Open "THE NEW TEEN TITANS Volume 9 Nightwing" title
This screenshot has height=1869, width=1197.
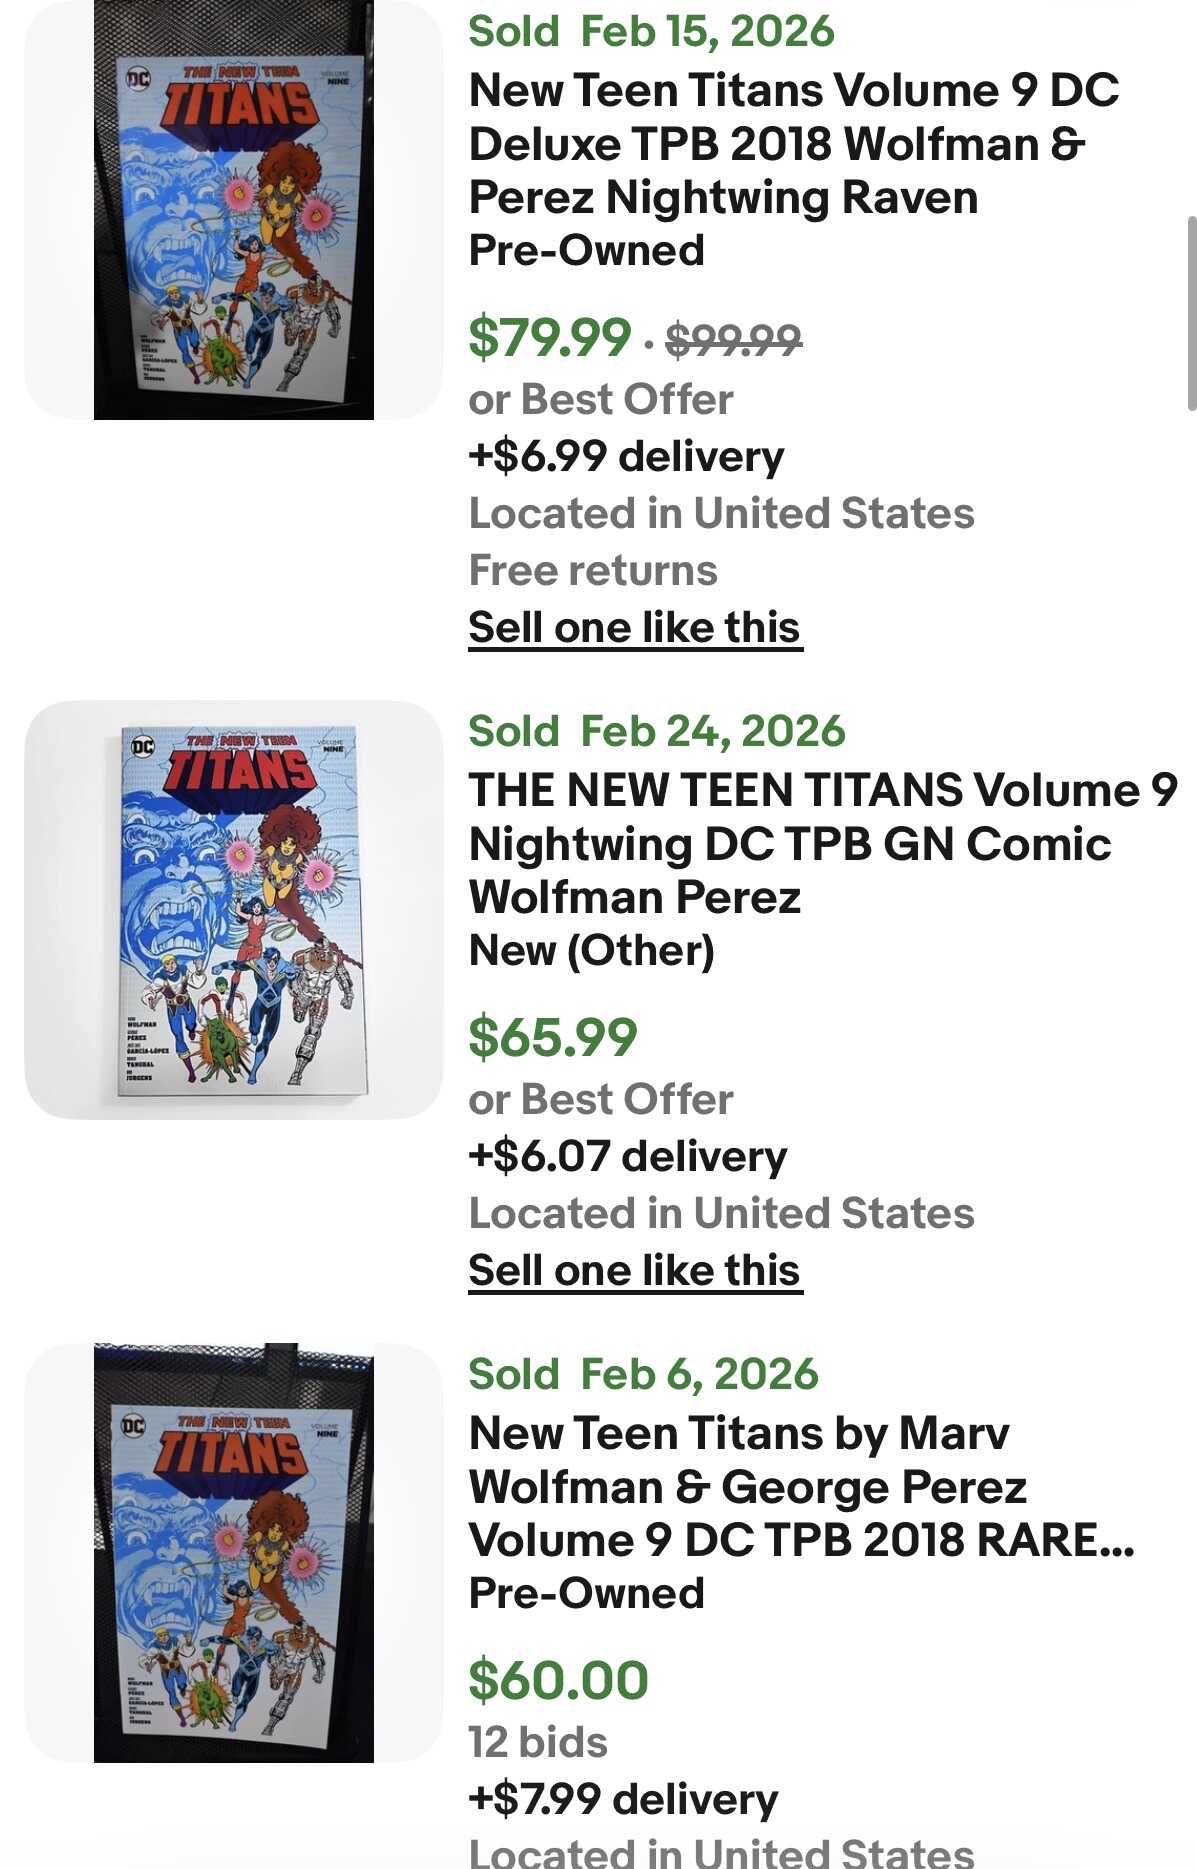point(822,843)
